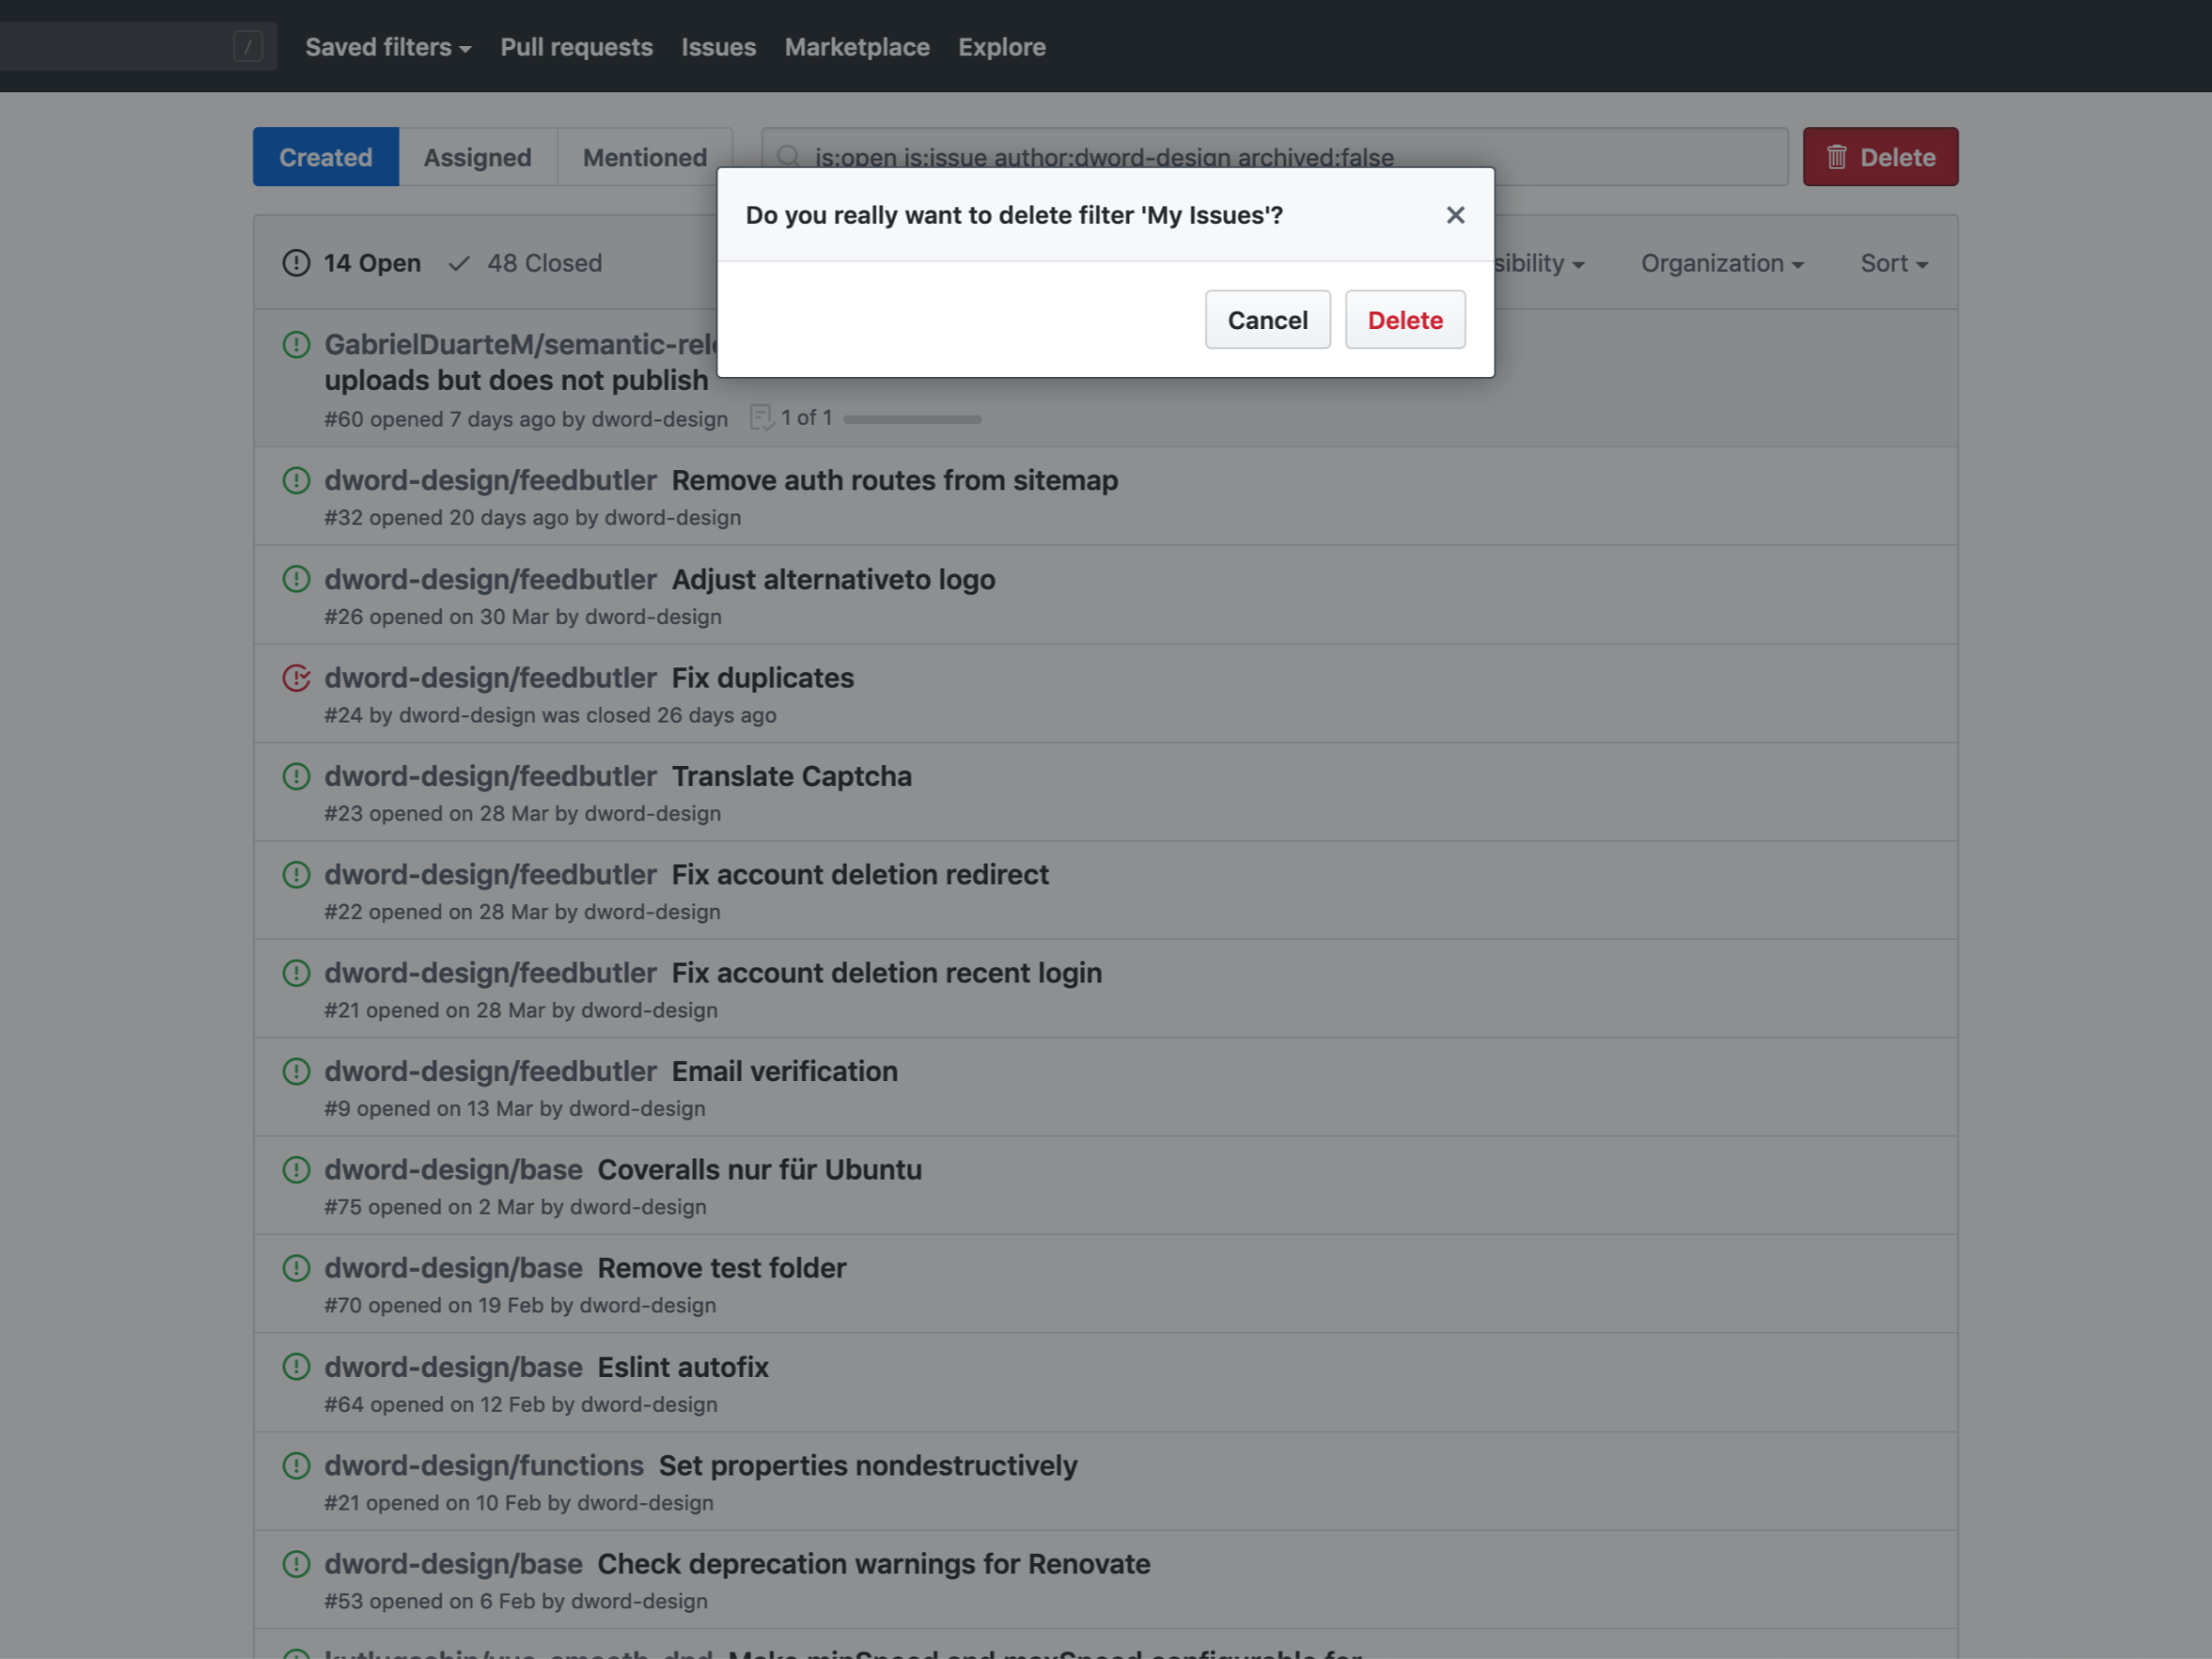Image resolution: width=2212 pixels, height=1659 pixels.
Task: Open the Pull requests menu item
Action: (577, 47)
